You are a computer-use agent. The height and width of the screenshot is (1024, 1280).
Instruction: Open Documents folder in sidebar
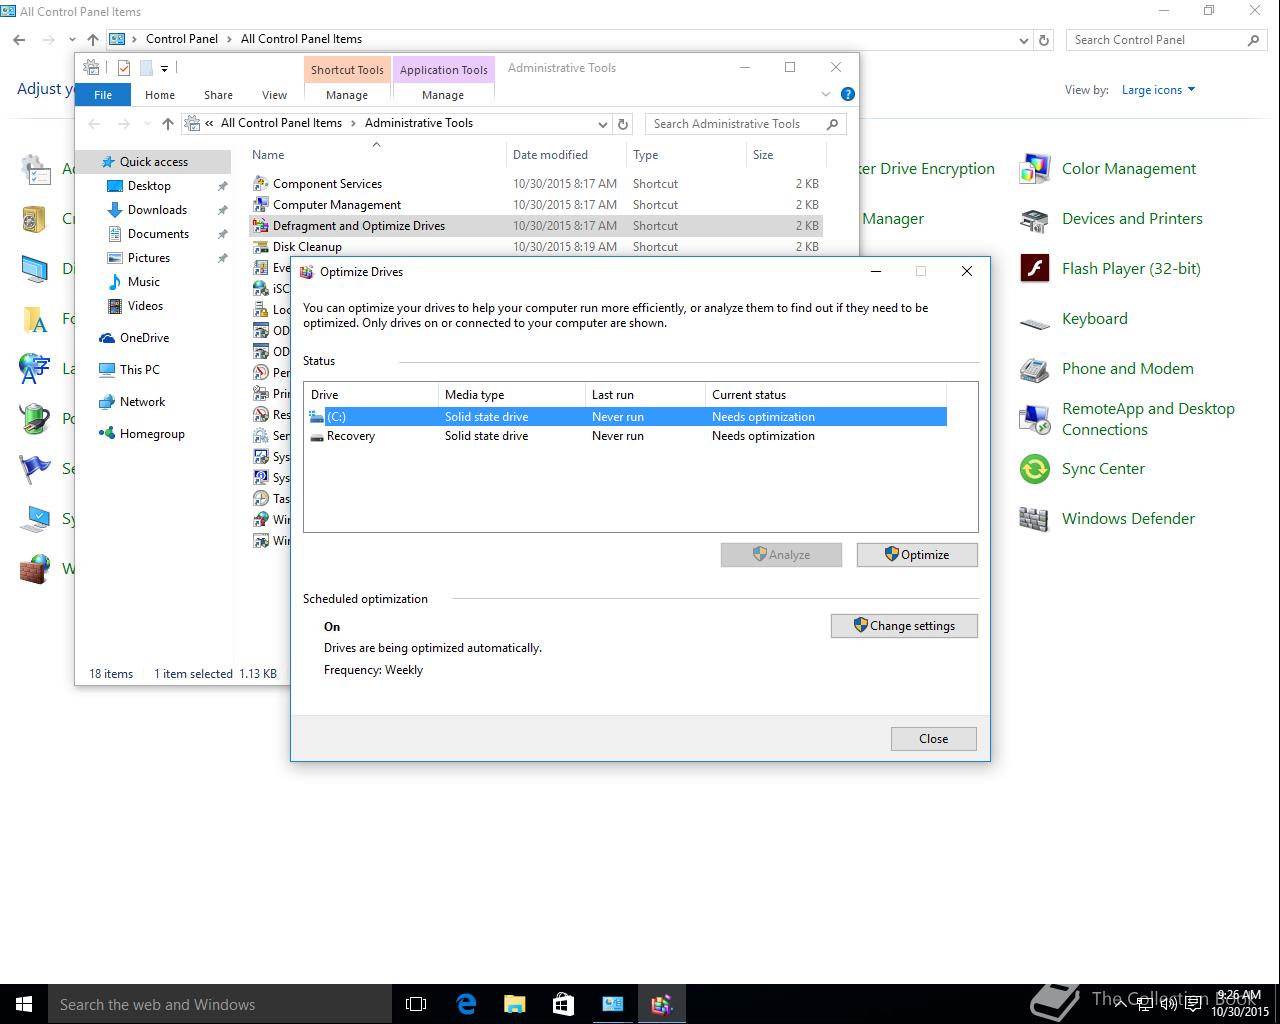point(158,234)
